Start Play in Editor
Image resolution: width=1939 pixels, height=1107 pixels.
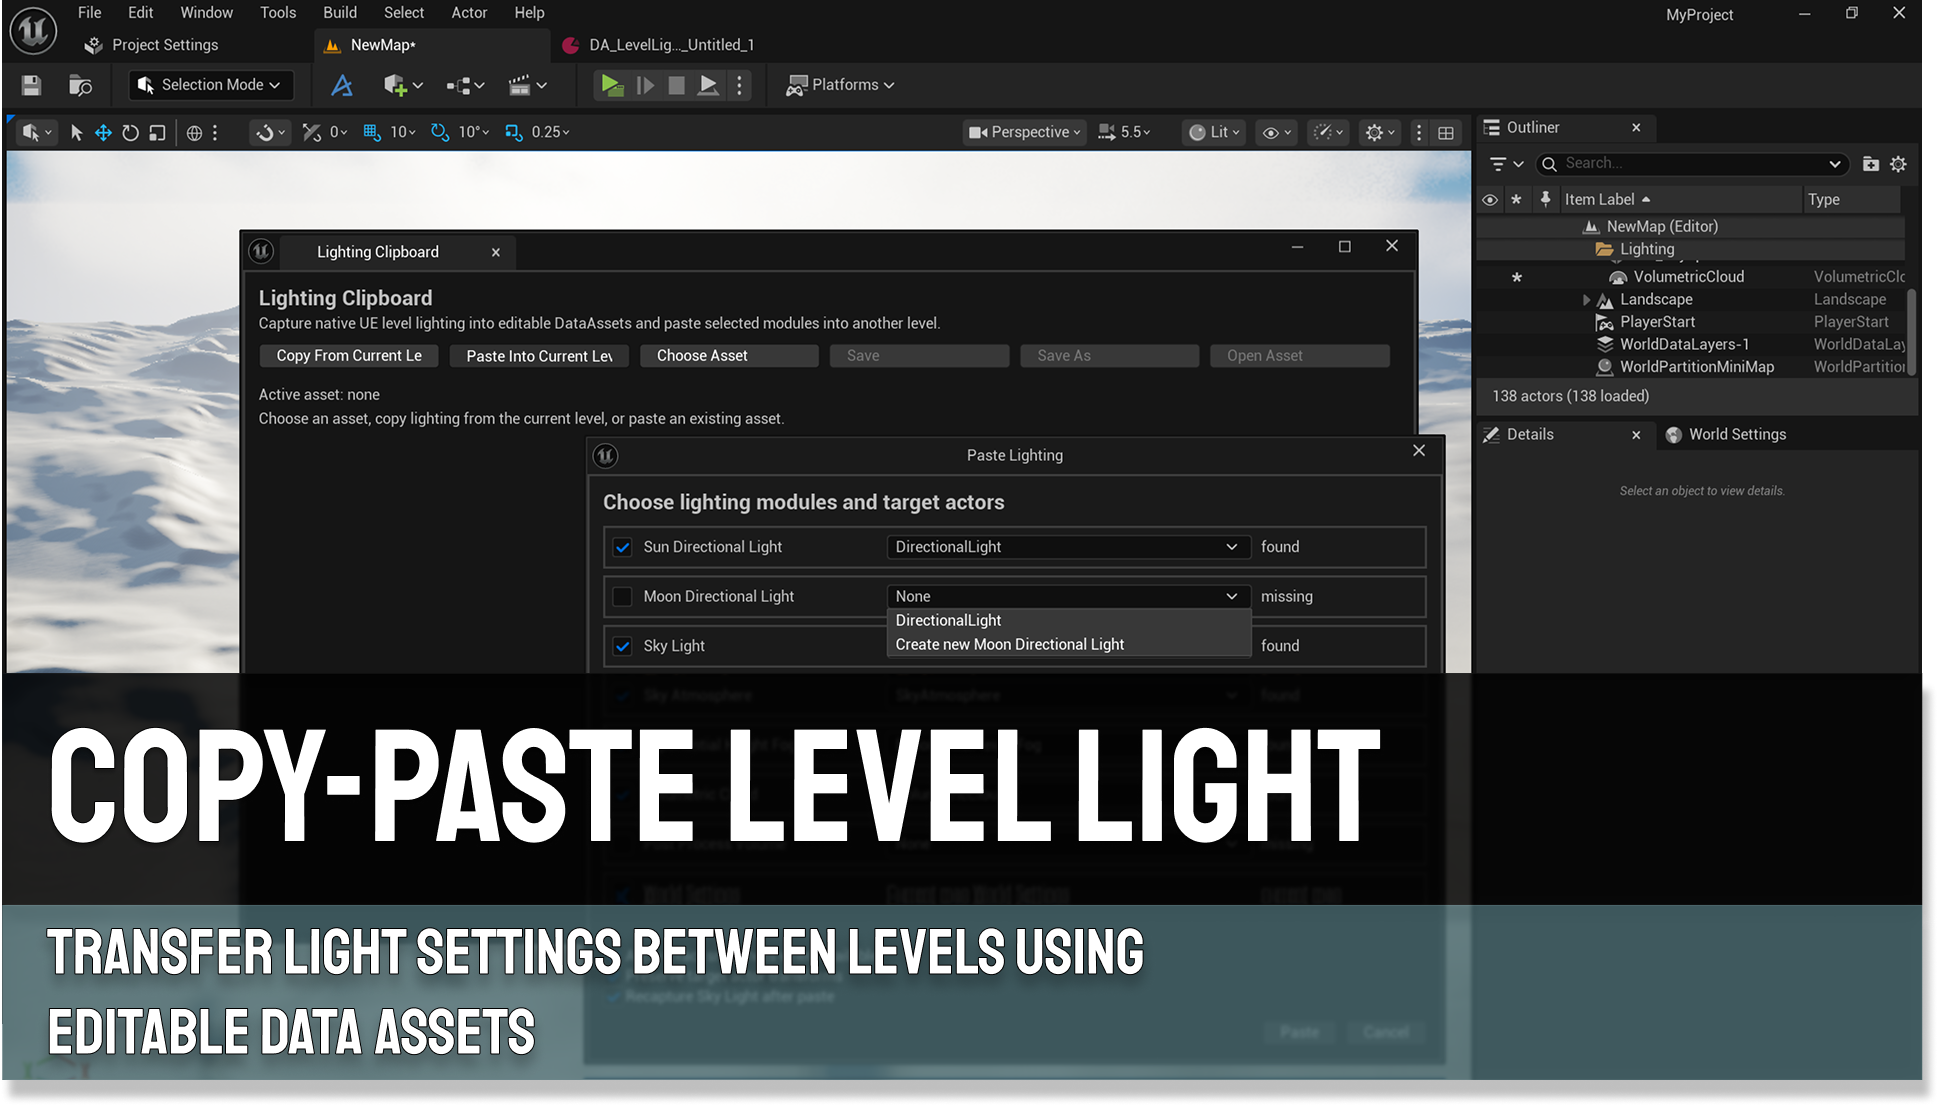[611, 85]
